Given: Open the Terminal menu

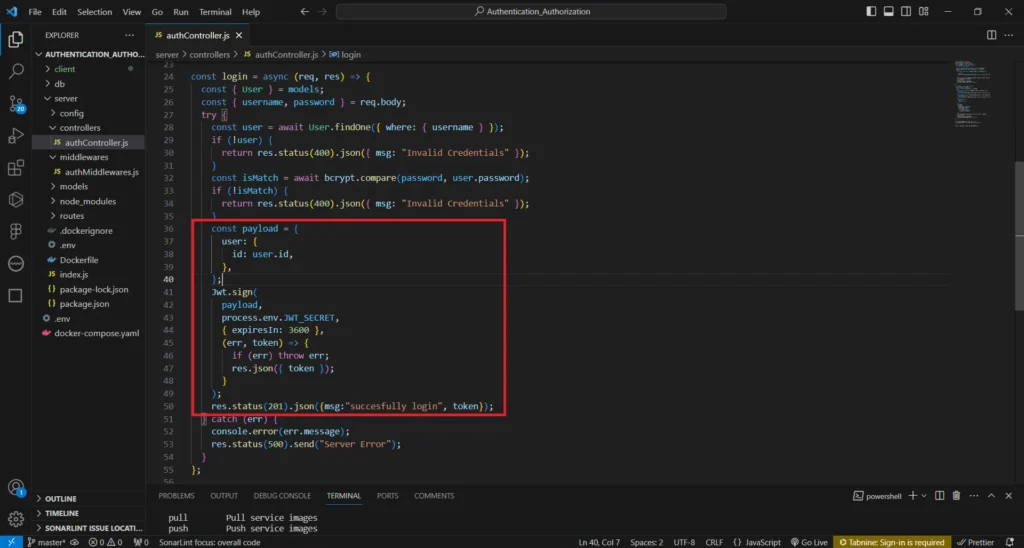Looking at the screenshot, I should 215,12.
